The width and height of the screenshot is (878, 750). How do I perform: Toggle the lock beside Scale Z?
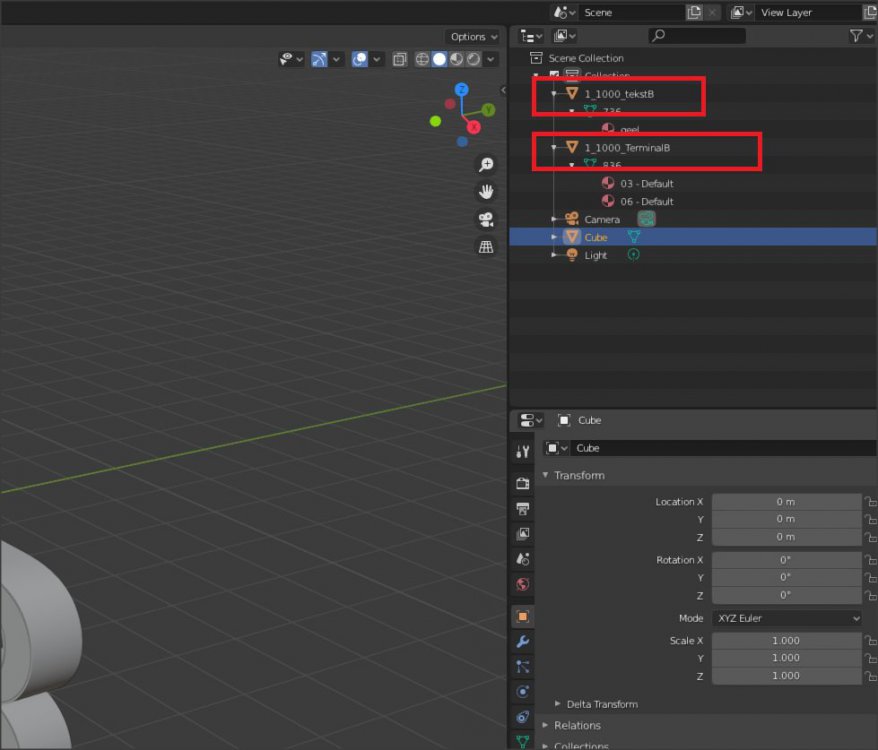coord(868,676)
